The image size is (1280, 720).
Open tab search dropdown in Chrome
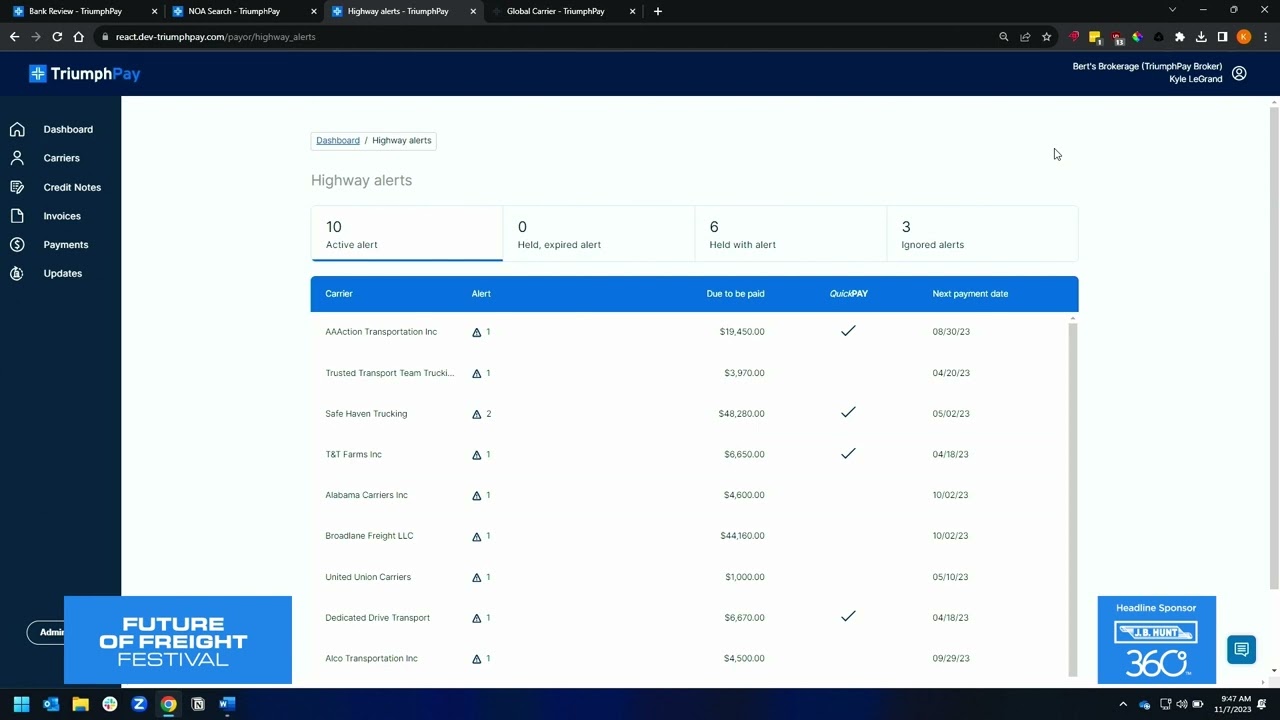[1172, 10]
